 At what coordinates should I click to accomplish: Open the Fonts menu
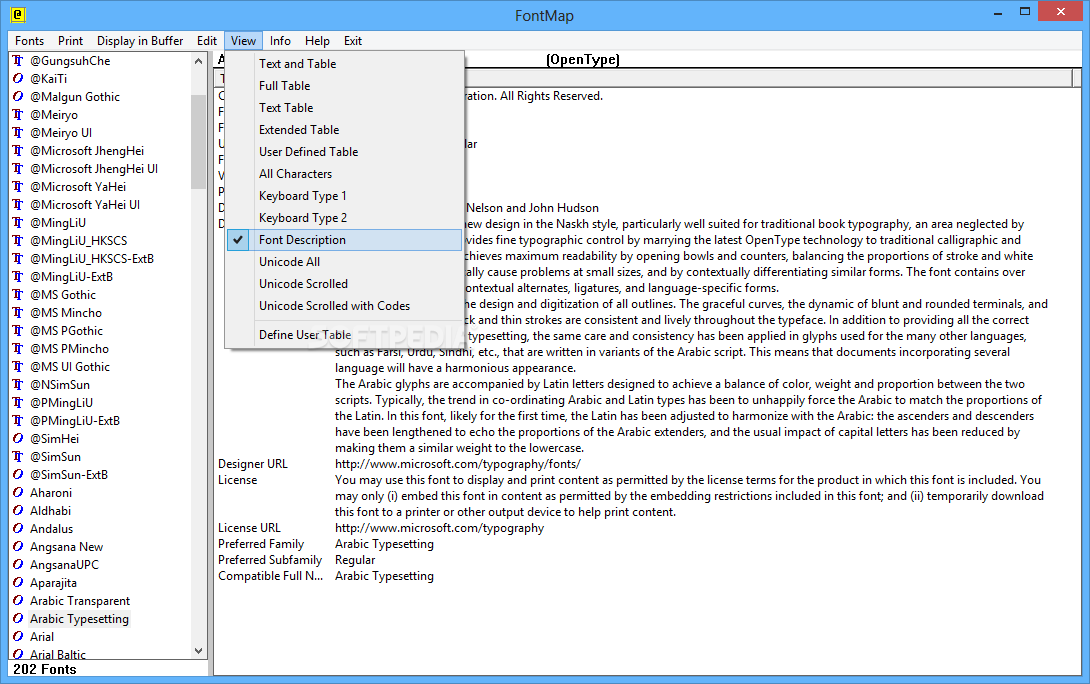(29, 41)
